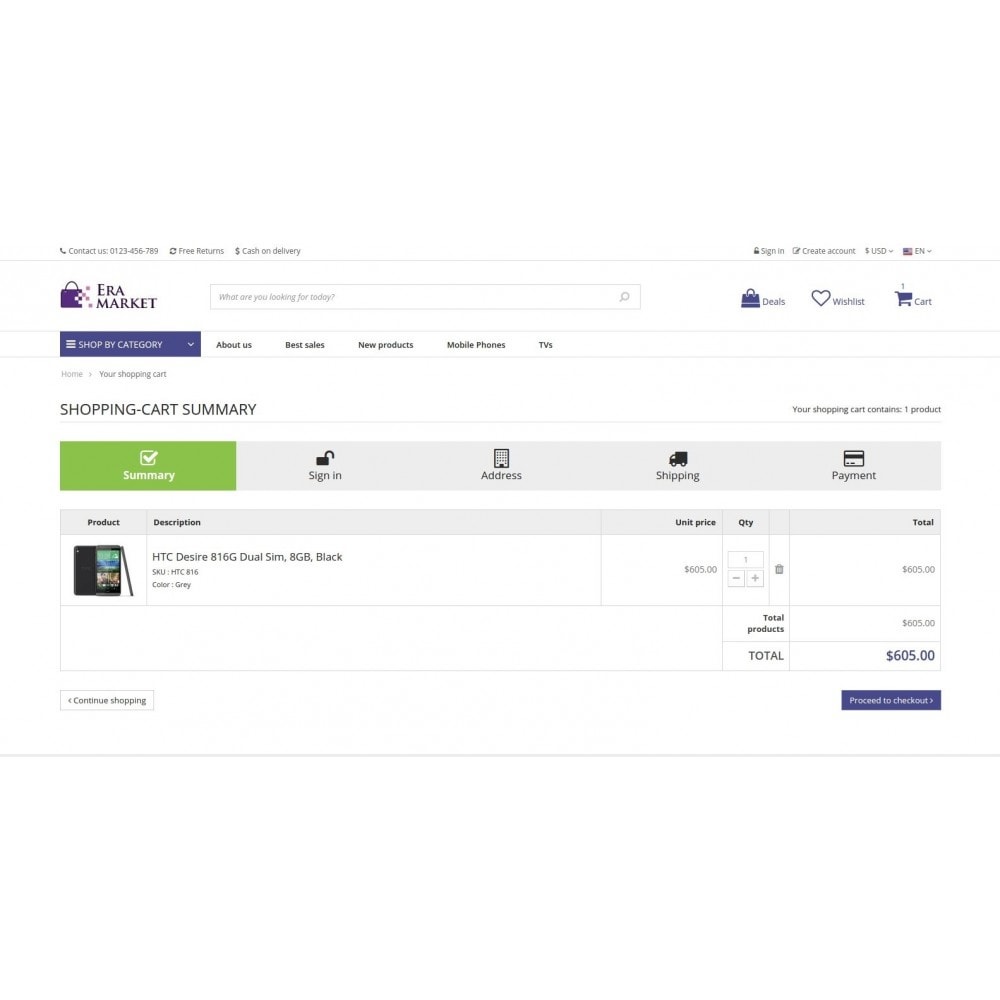Open the Mobile Phones menu item
The height and width of the screenshot is (1000, 1000).
pos(476,345)
